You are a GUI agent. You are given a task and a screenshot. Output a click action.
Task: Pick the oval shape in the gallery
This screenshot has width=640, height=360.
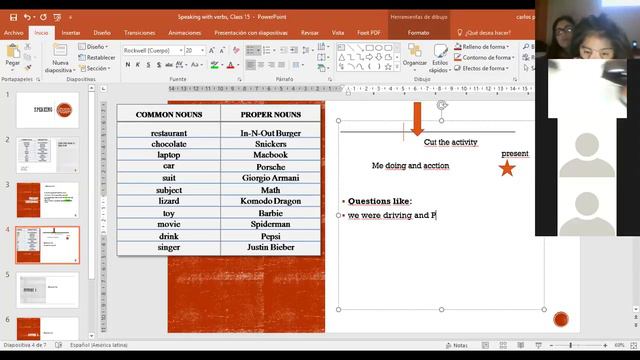[x=378, y=48]
